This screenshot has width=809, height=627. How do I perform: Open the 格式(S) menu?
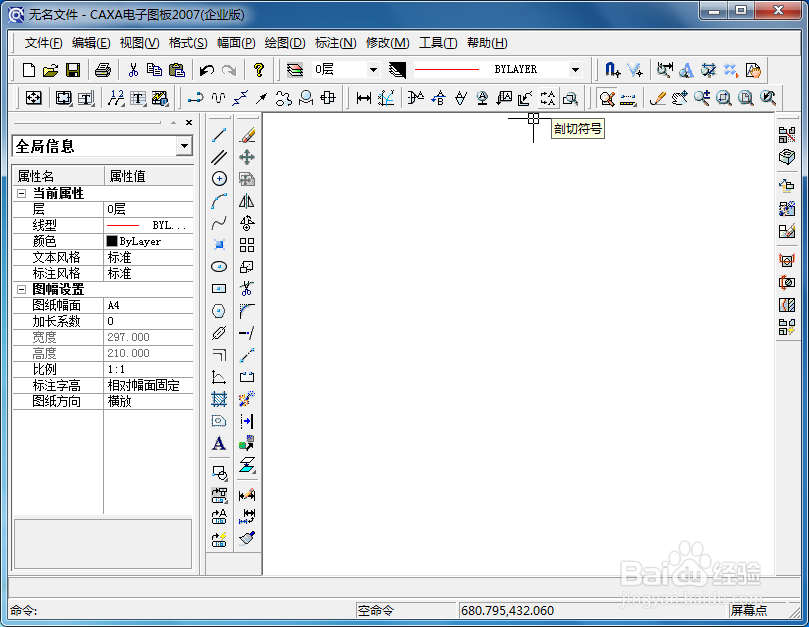coord(188,43)
